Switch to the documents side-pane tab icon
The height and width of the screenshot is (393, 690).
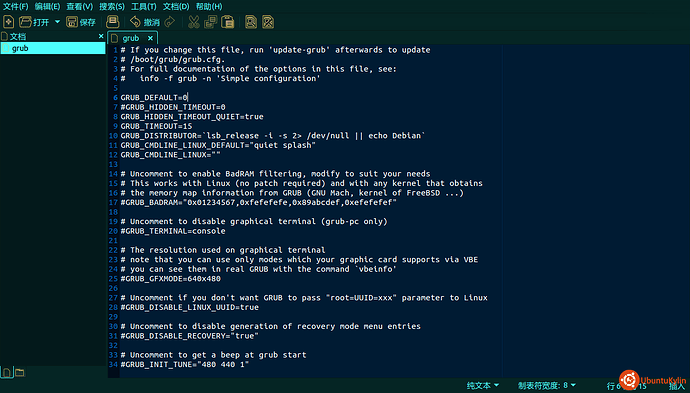coord(7,373)
